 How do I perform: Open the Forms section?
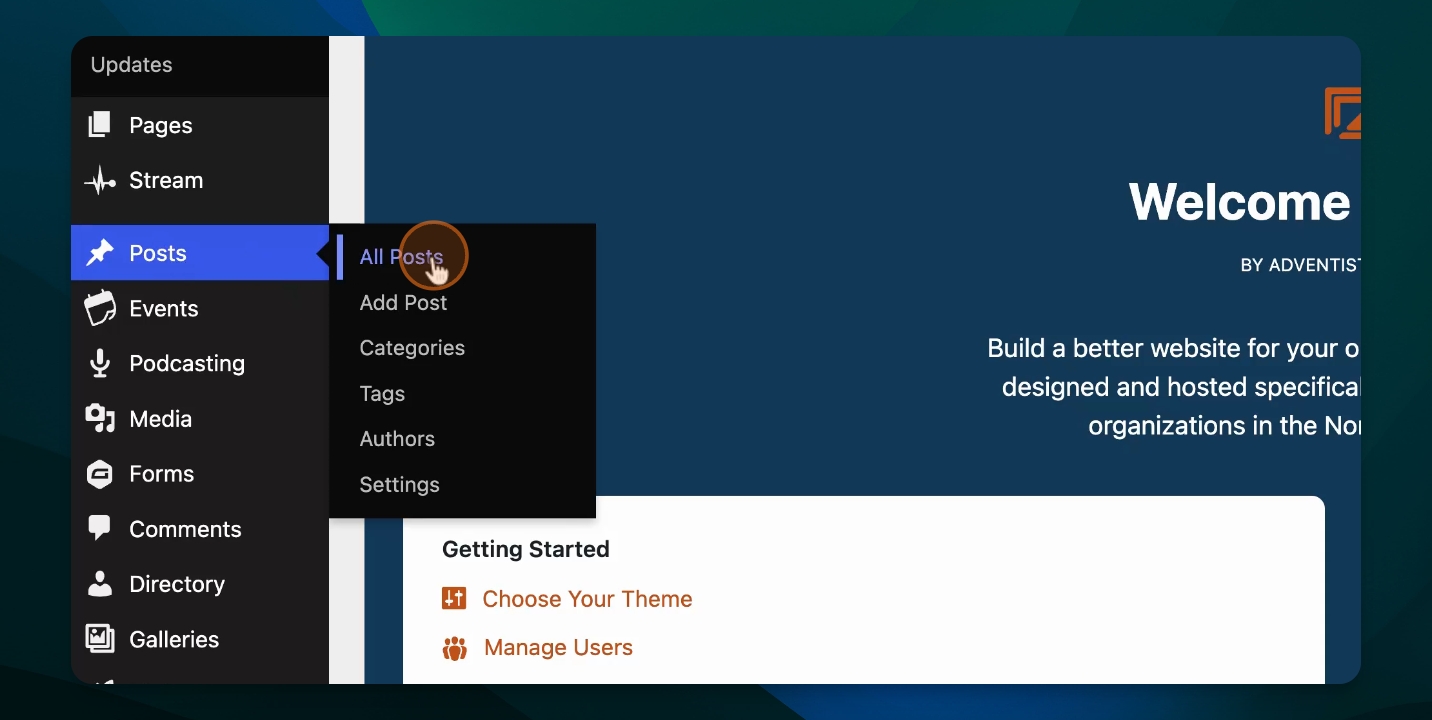(x=161, y=474)
